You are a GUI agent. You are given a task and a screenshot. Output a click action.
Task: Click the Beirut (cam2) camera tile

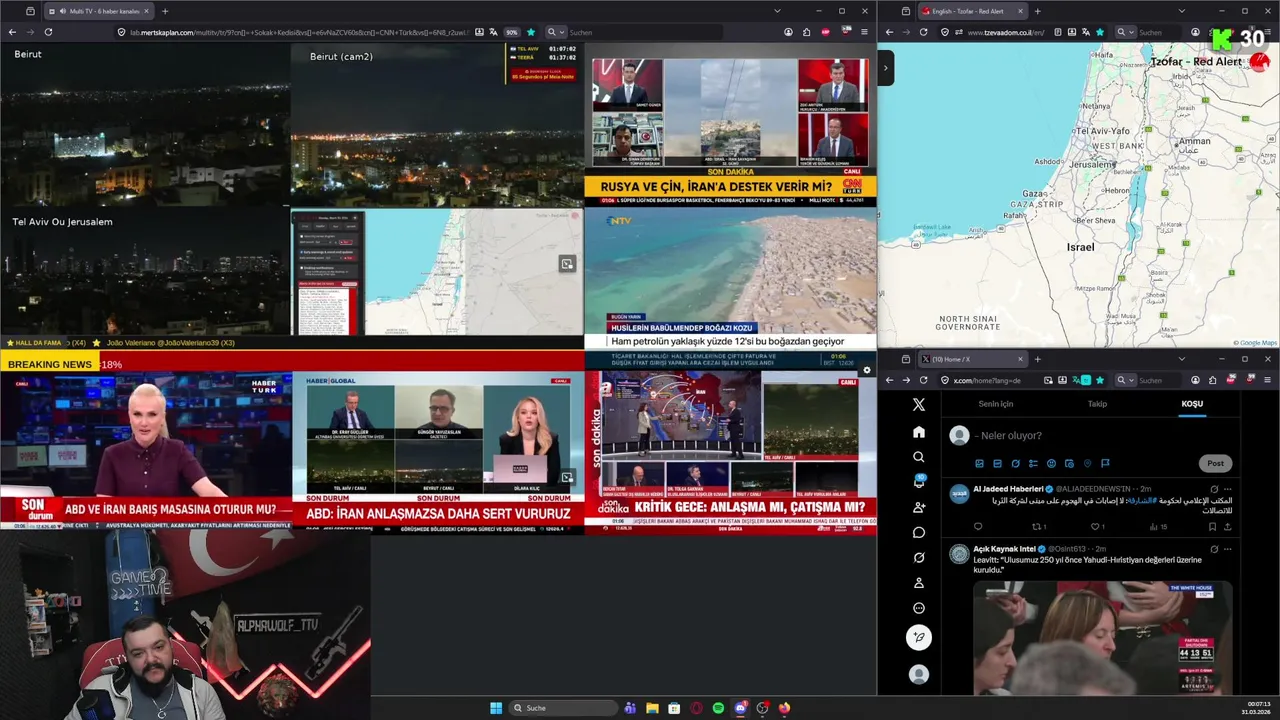[438, 124]
